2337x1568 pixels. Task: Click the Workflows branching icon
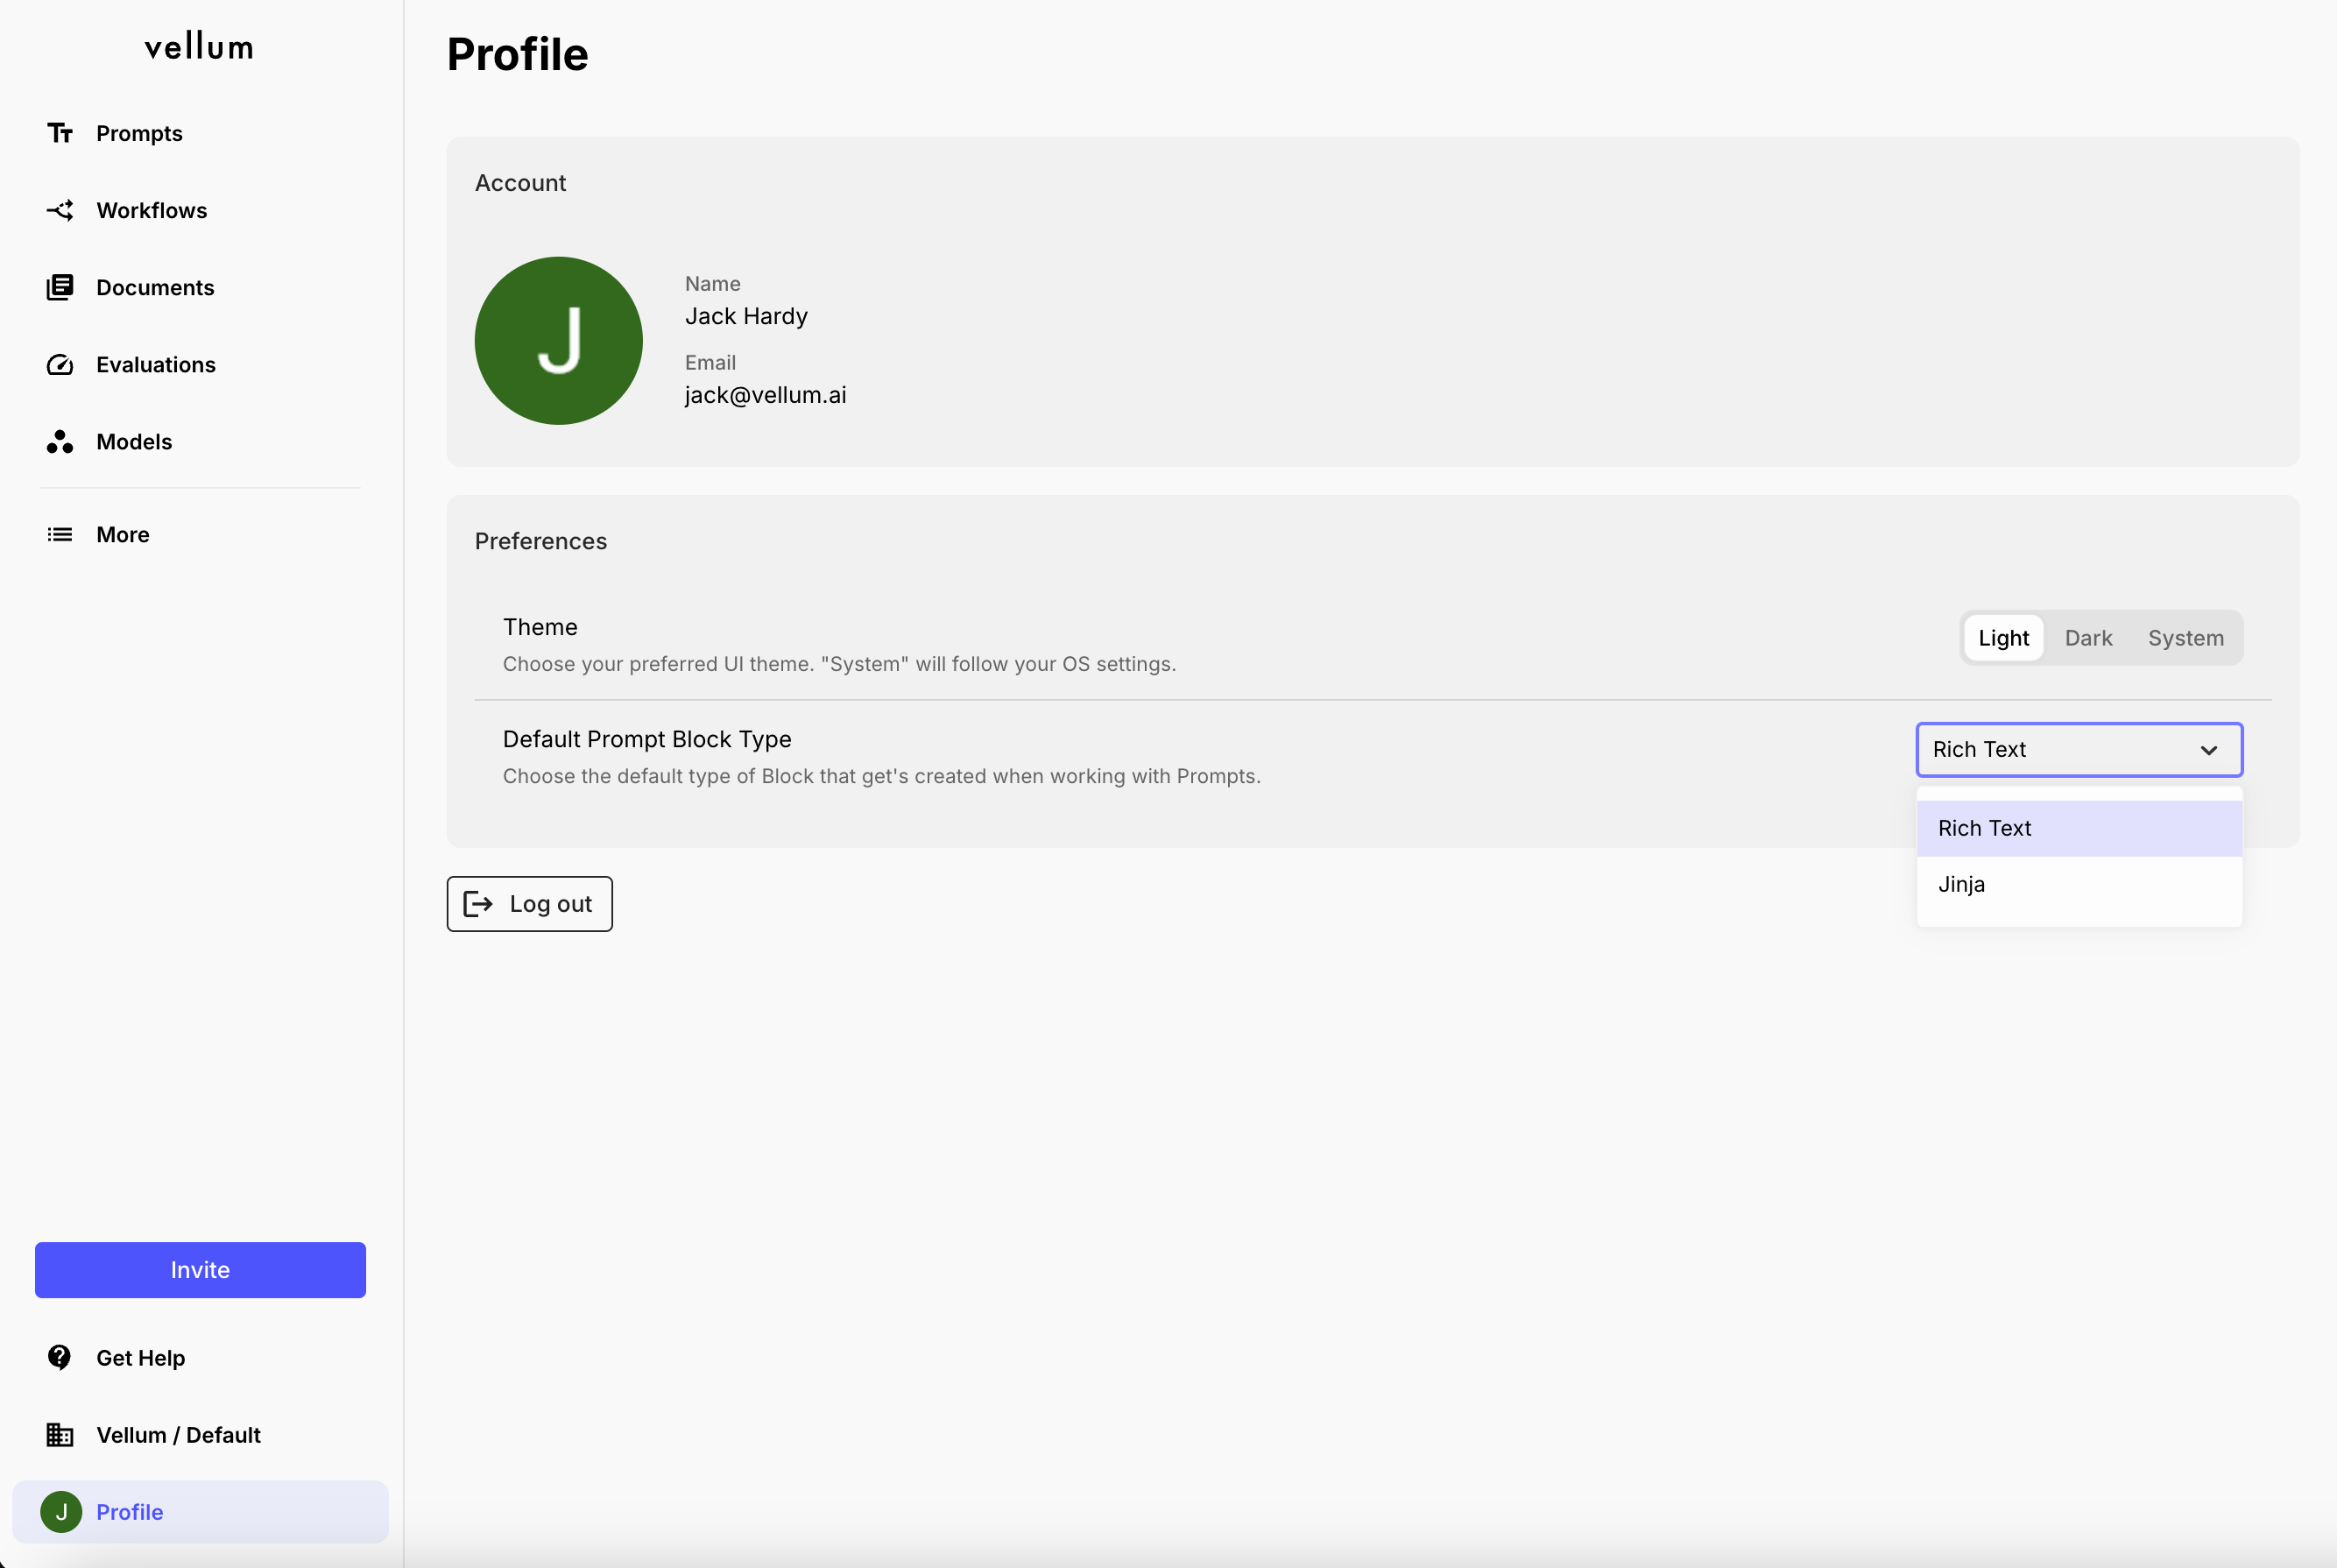(x=60, y=210)
